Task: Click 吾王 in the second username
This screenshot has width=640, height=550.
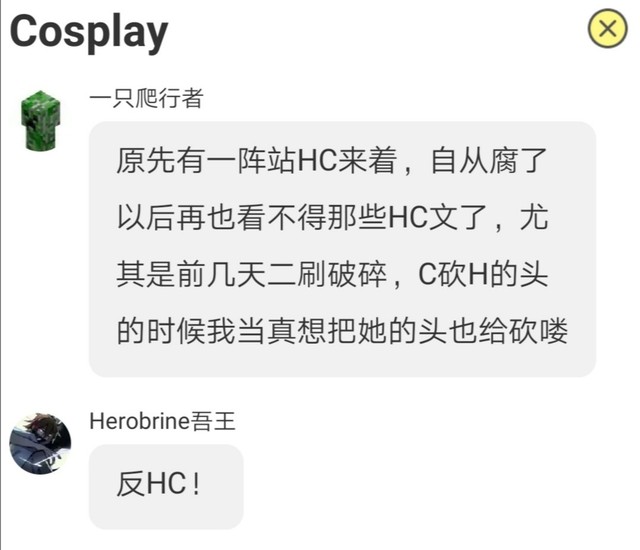Action: coord(213,421)
